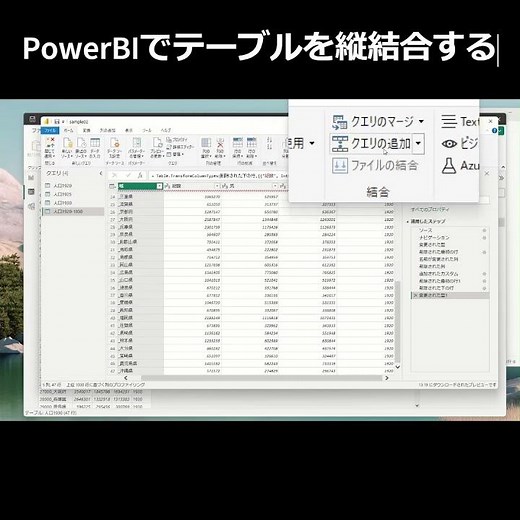Open the クエリの追加 dropdown arrow
The image size is (520, 520).
click(x=418, y=144)
